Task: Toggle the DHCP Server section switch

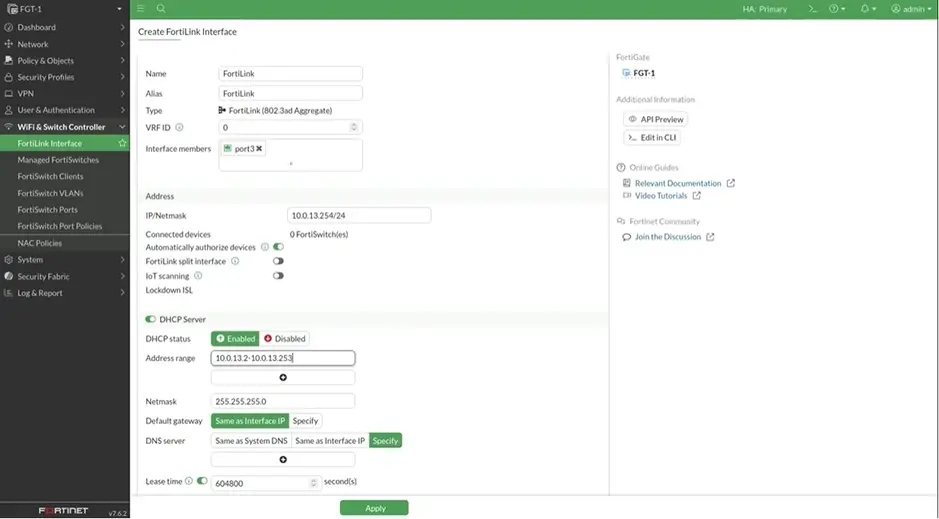Action: tap(151, 319)
